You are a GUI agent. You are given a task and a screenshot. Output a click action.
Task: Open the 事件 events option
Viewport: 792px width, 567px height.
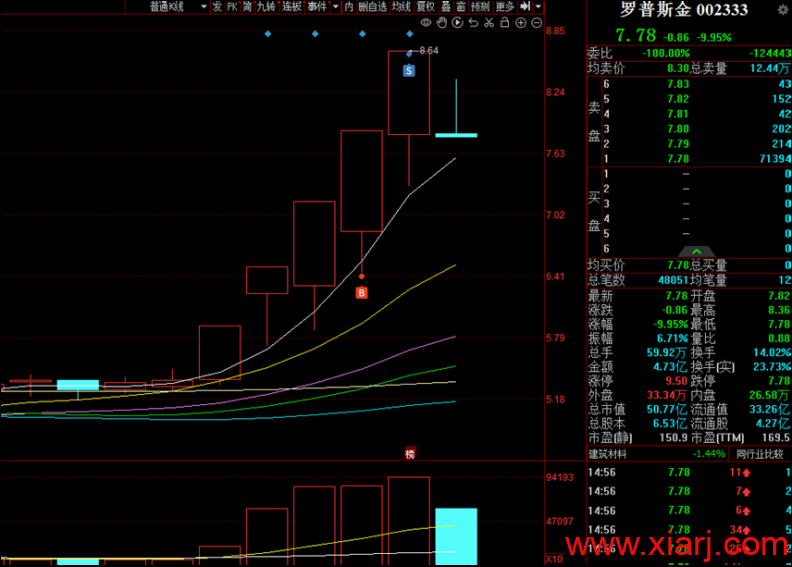tap(317, 7)
